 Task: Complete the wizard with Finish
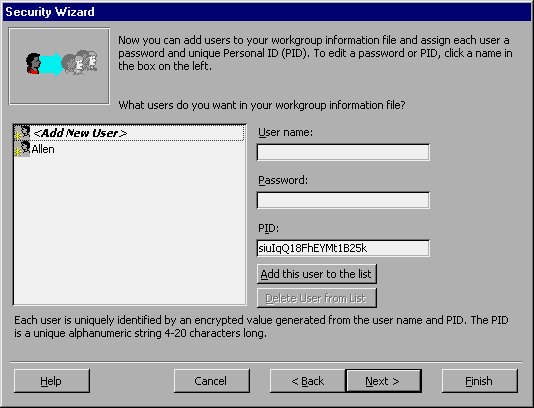(480, 381)
